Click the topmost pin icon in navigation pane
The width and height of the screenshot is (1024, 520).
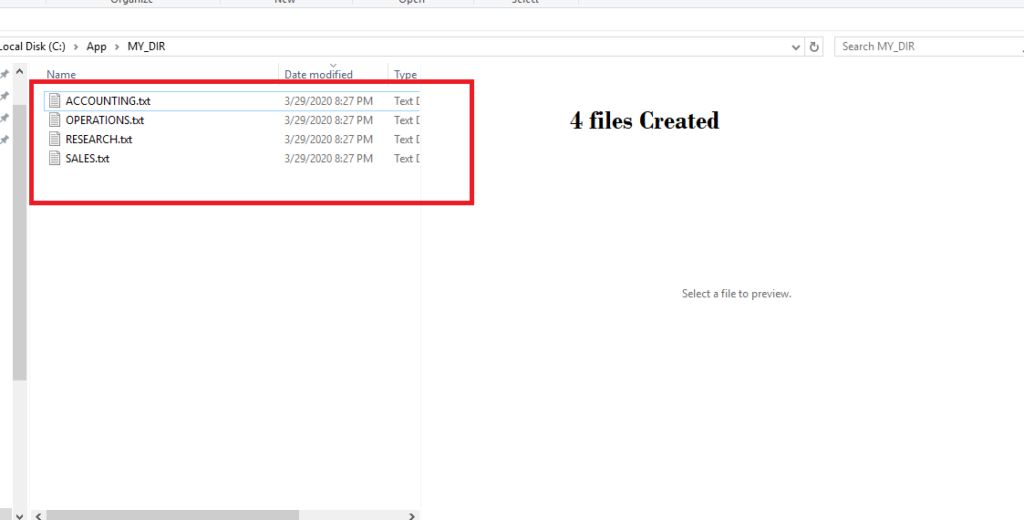pyautogui.click(x=5, y=74)
